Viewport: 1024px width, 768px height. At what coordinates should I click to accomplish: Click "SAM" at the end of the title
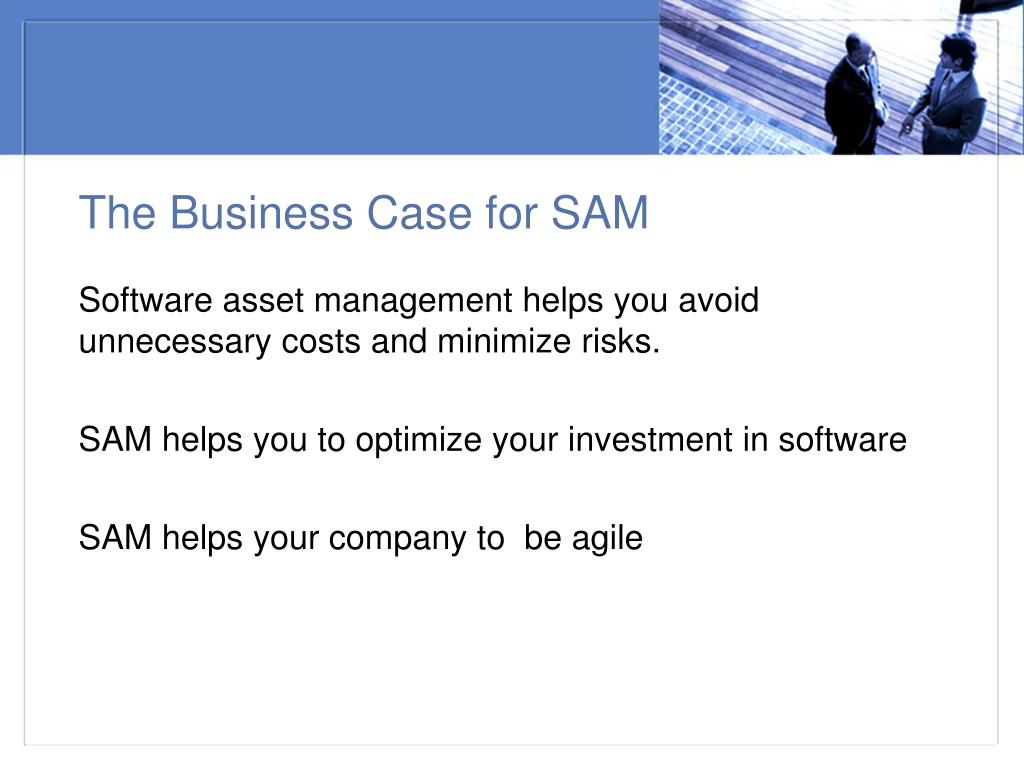tap(600, 212)
